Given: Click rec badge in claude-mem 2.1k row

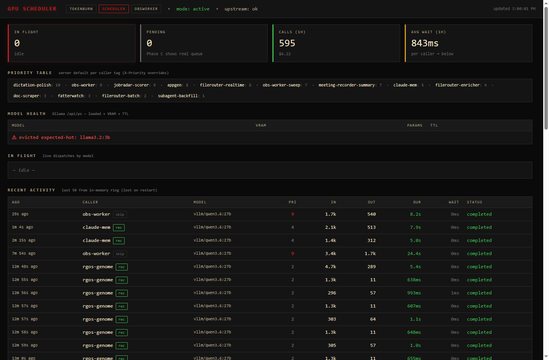Looking at the screenshot, I should tap(119, 228).
